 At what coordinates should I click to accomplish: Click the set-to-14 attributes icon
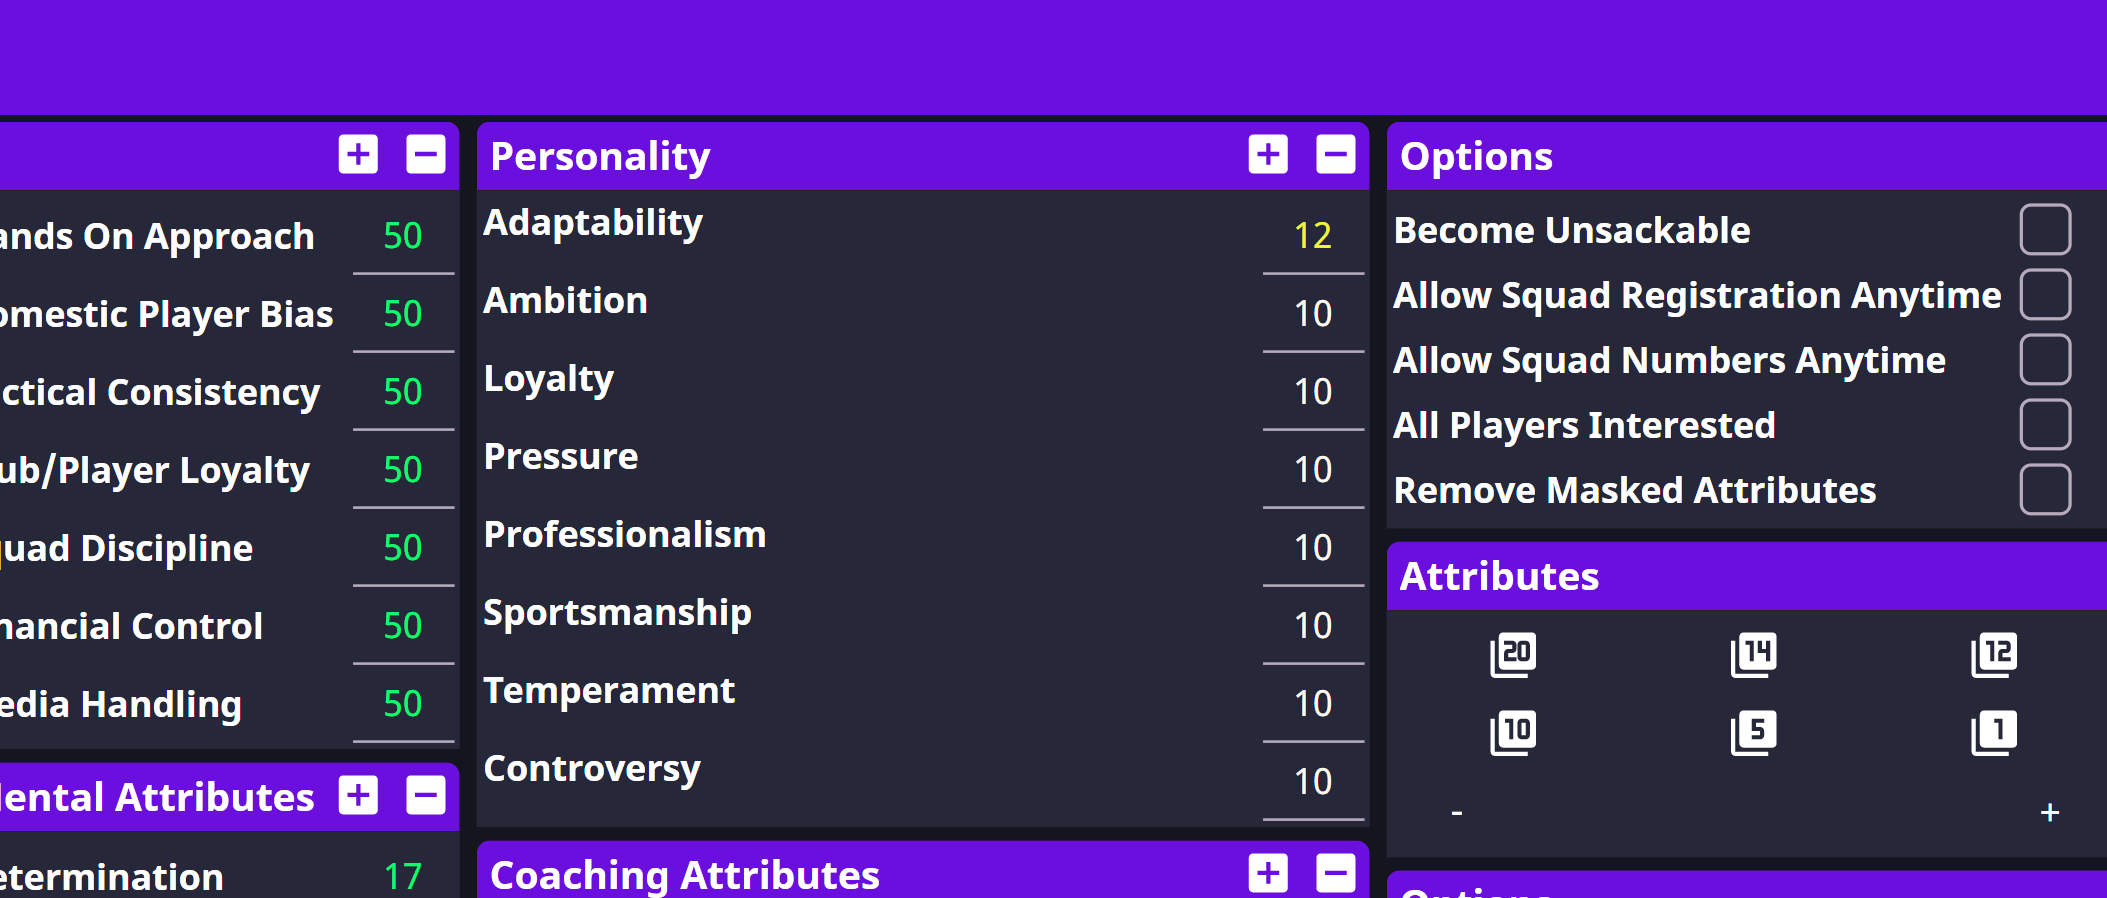coord(1753,655)
